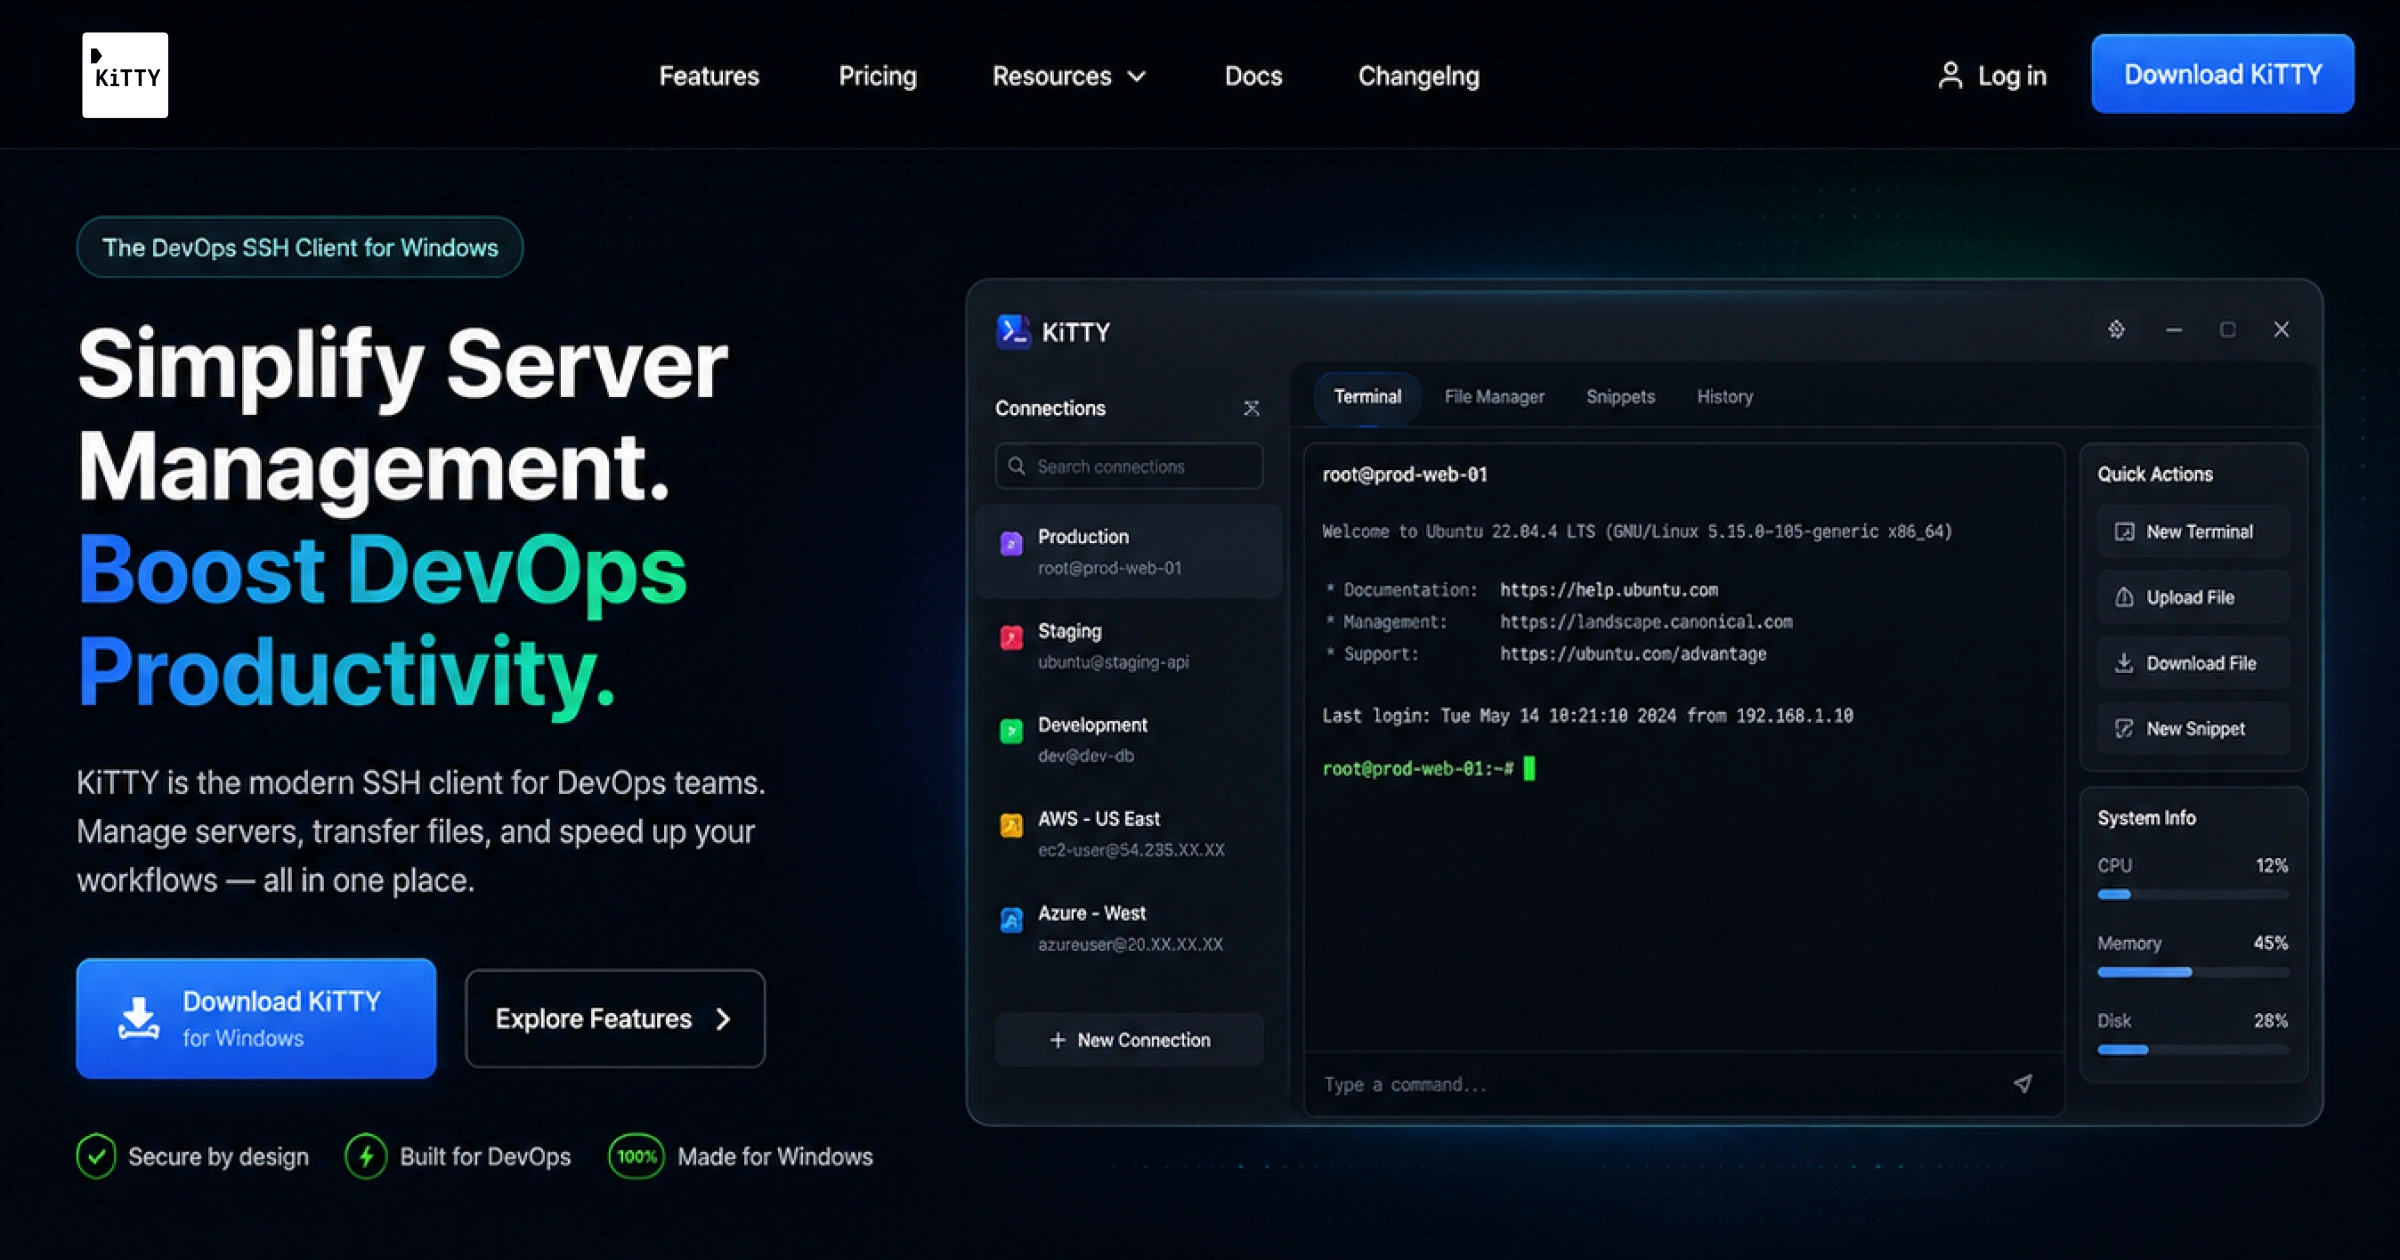Click Download KiTTY button in header
This screenshot has height=1260, width=2400.
point(2222,74)
